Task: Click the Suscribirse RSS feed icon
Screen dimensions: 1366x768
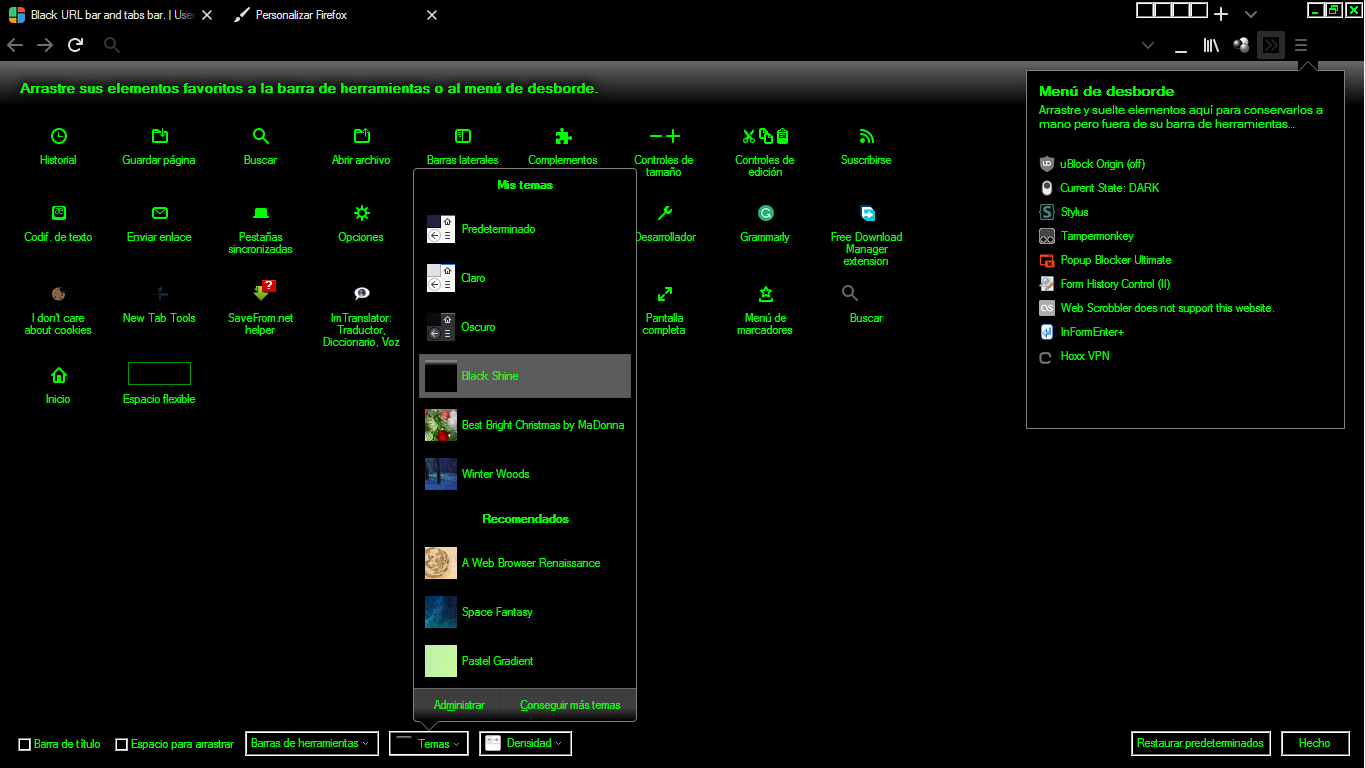Action: coord(866,136)
